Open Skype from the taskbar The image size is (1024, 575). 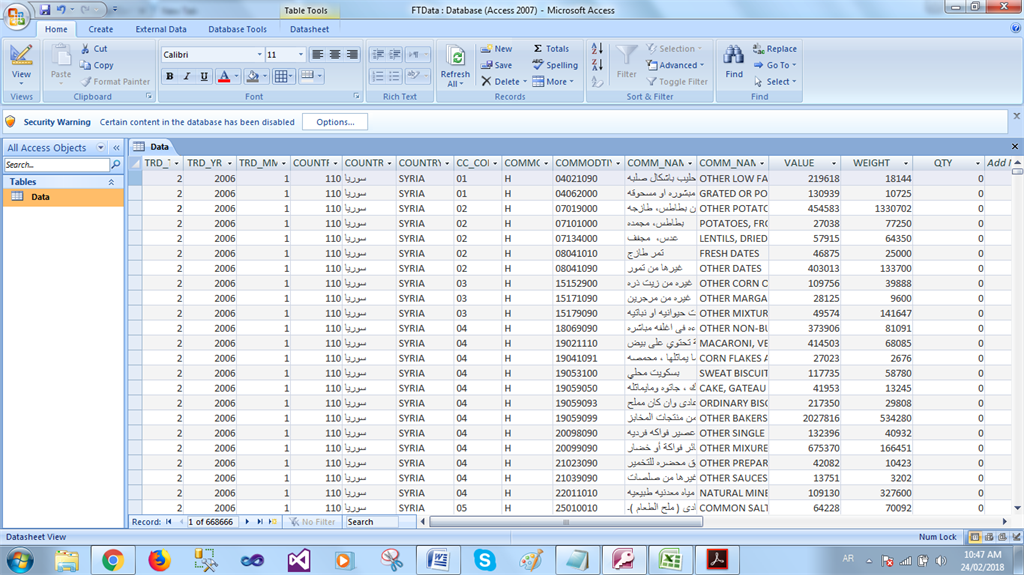tap(485, 561)
